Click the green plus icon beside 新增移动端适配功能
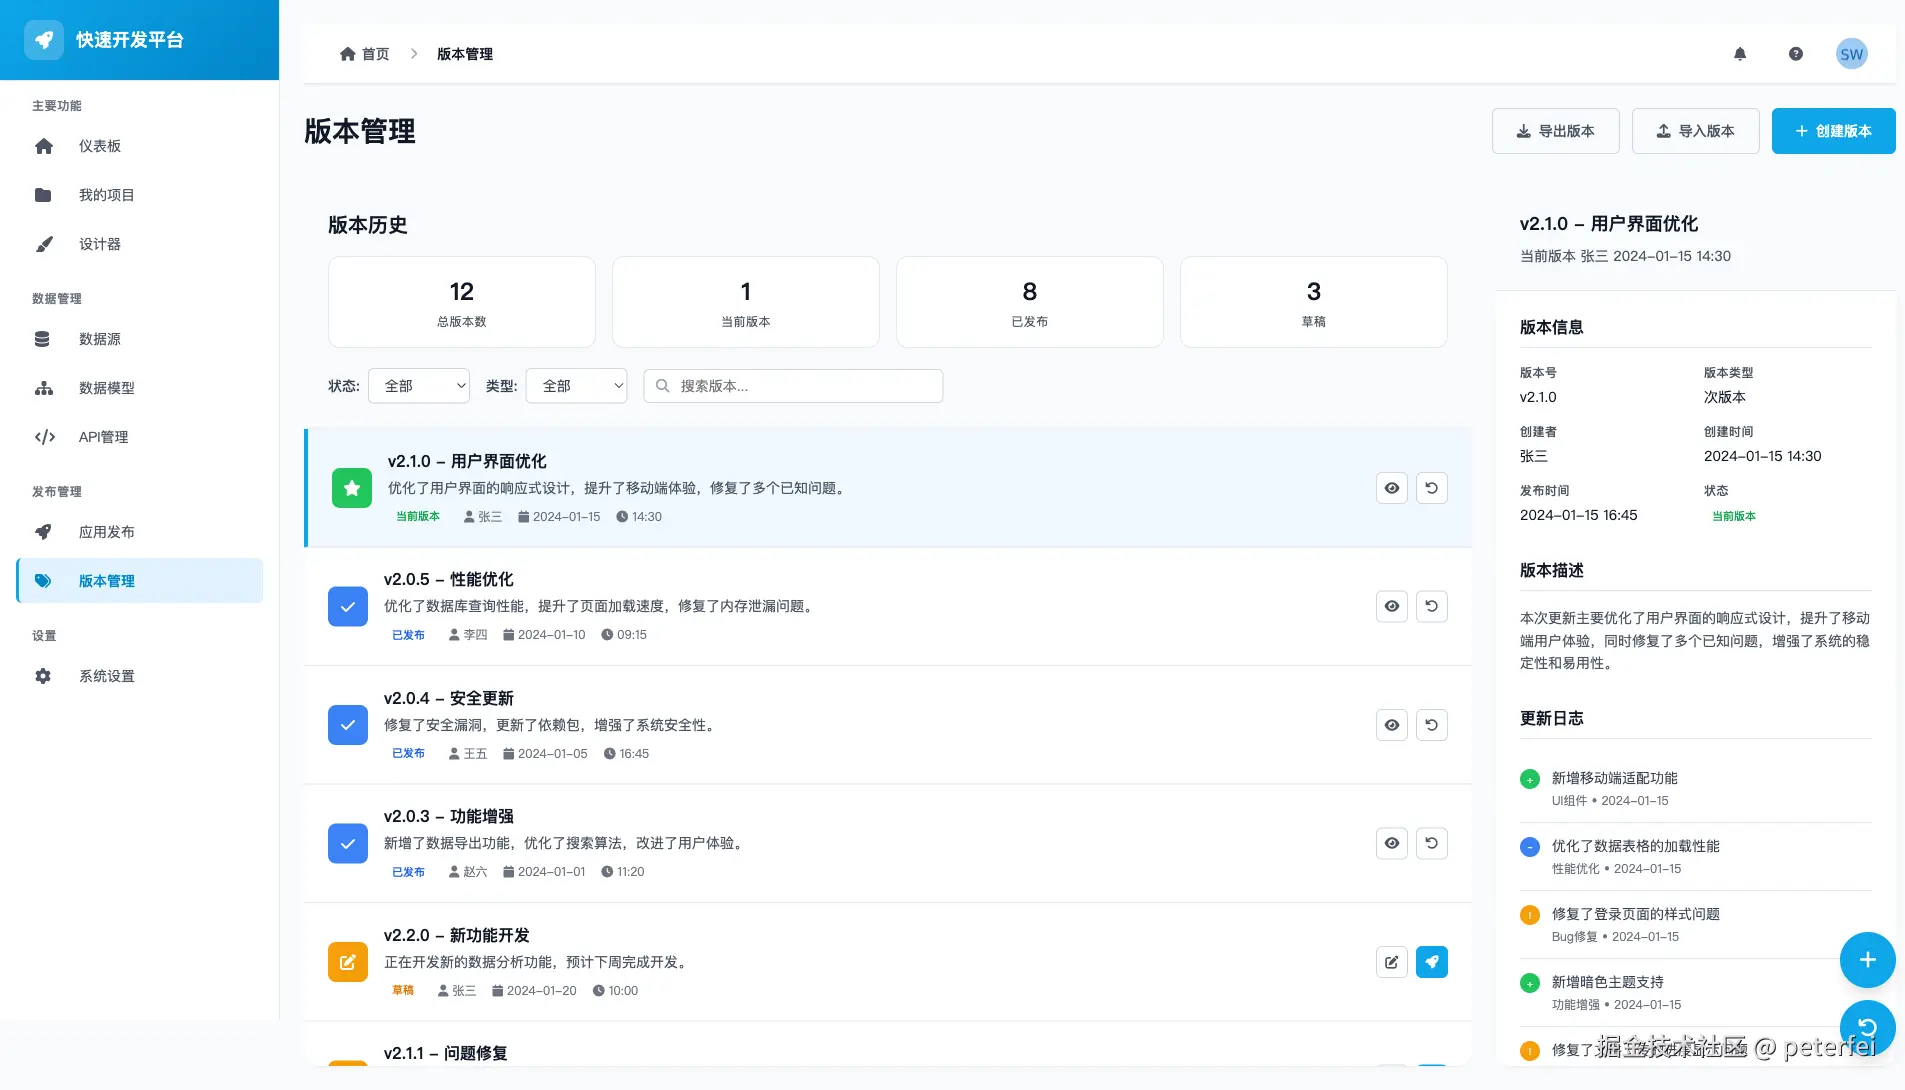Viewport: 1905px width, 1090px height. click(1530, 780)
